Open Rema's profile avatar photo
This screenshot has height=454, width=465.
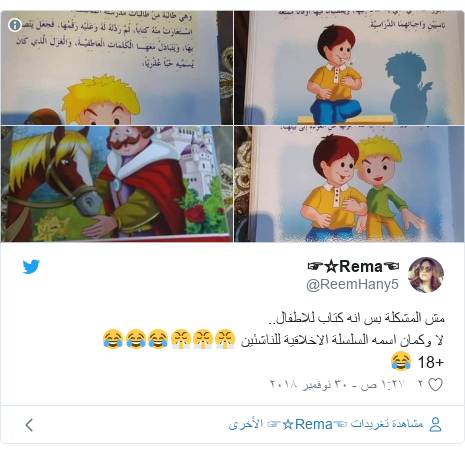426,275
